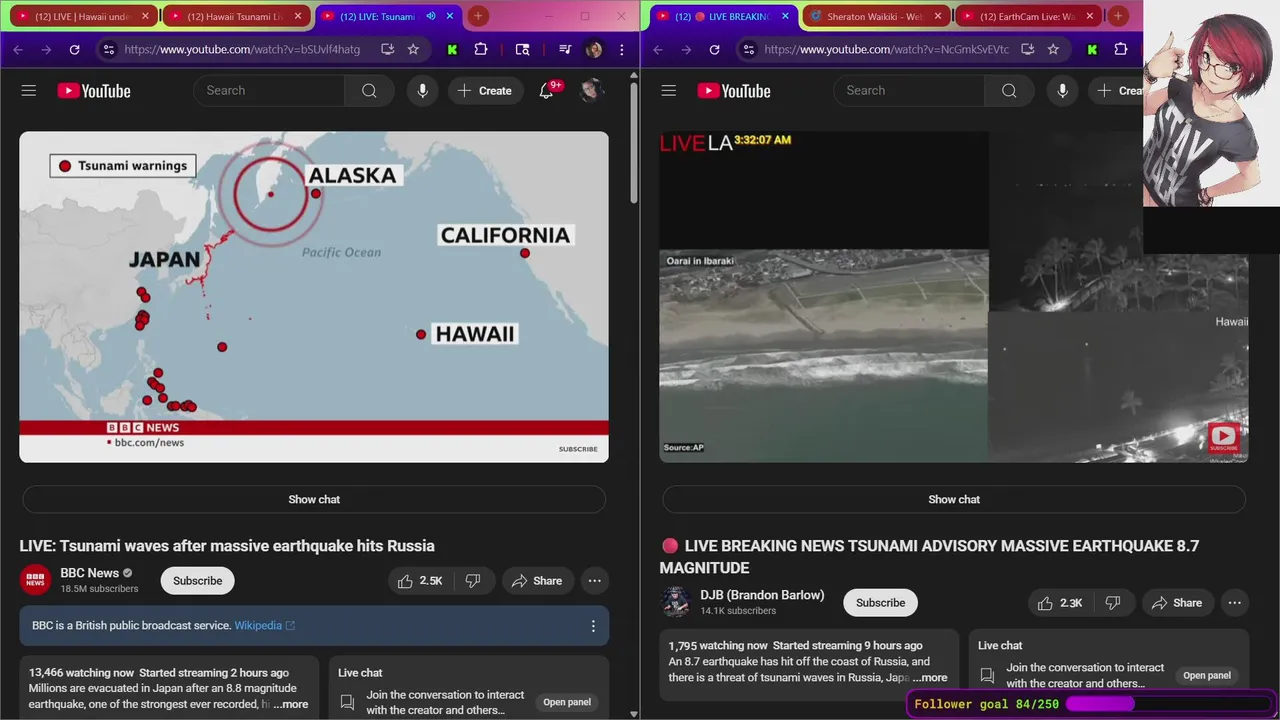Dislike the DJB breaking news stream
Viewport: 1280px width, 720px height.
[x=1113, y=603]
